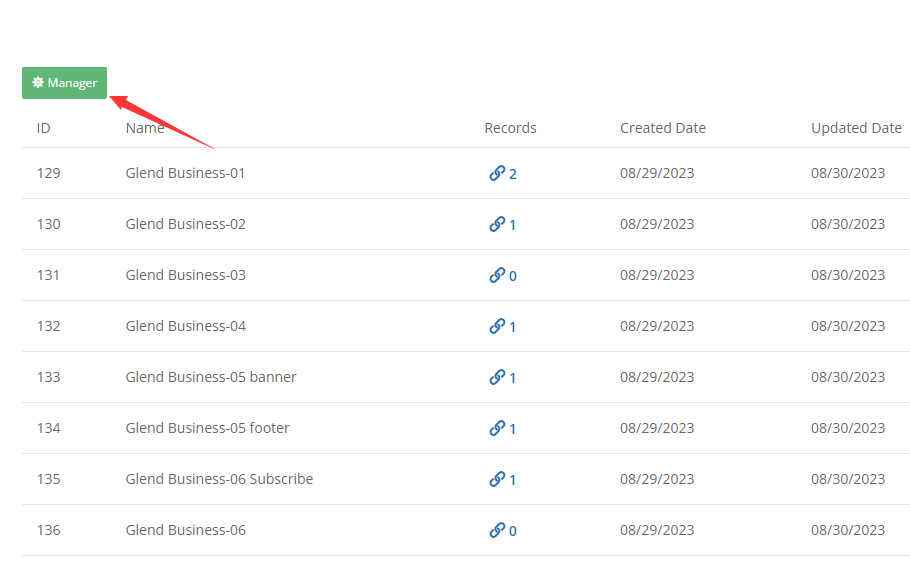Click records count 0 in row 136

[x=512, y=531]
